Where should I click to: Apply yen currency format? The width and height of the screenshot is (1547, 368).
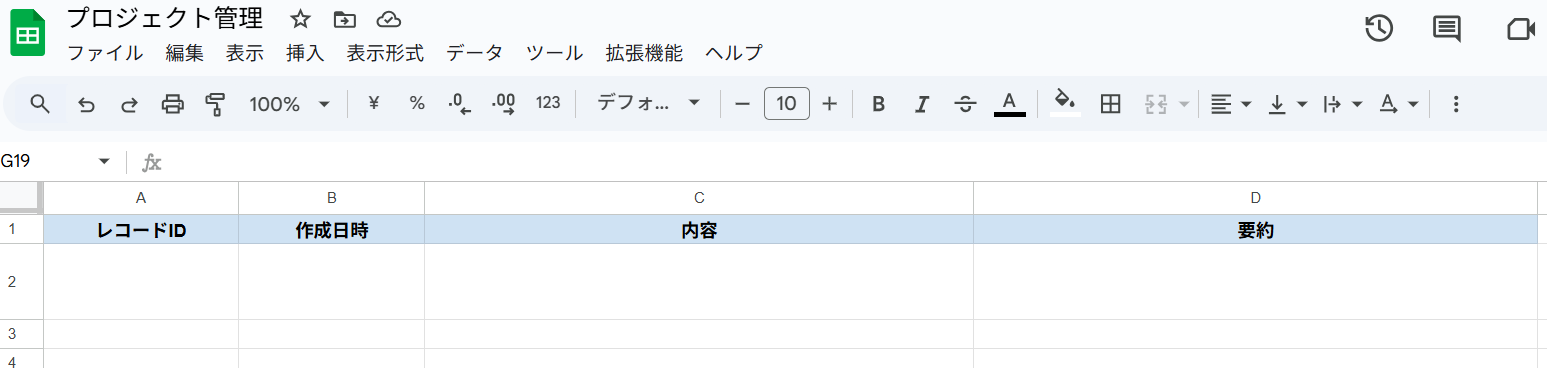tap(374, 103)
